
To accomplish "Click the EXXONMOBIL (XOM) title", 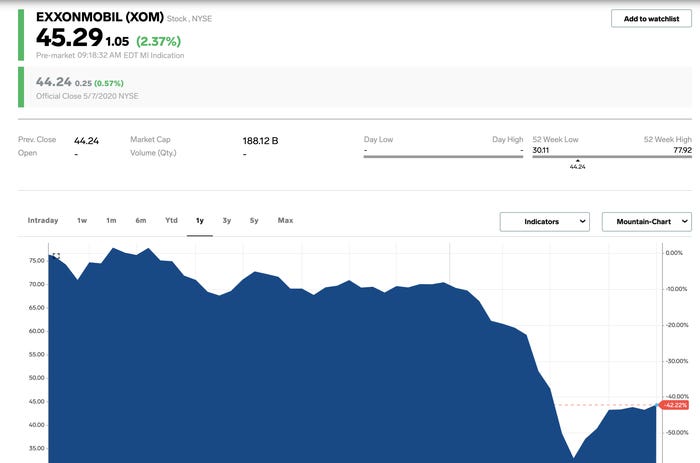I will [100, 17].
